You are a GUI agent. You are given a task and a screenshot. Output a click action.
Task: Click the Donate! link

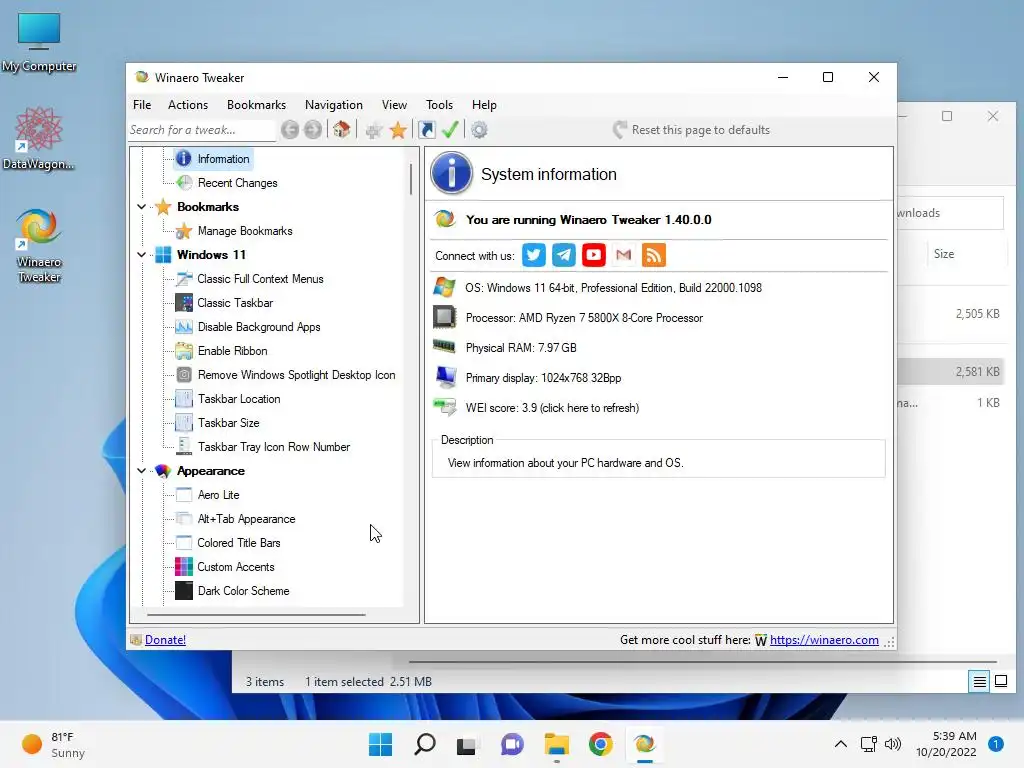click(x=165, y=640)
